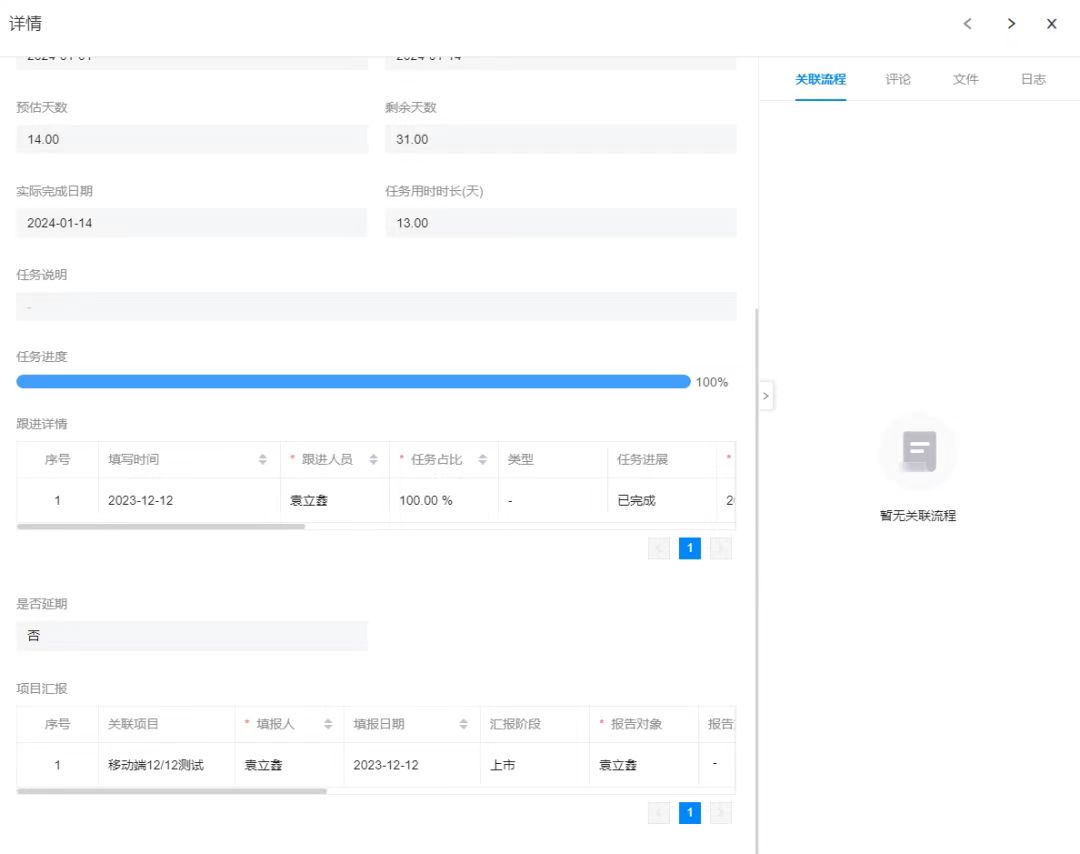Sort 项目汇报 table by 填报日期

tap(464, 724)
